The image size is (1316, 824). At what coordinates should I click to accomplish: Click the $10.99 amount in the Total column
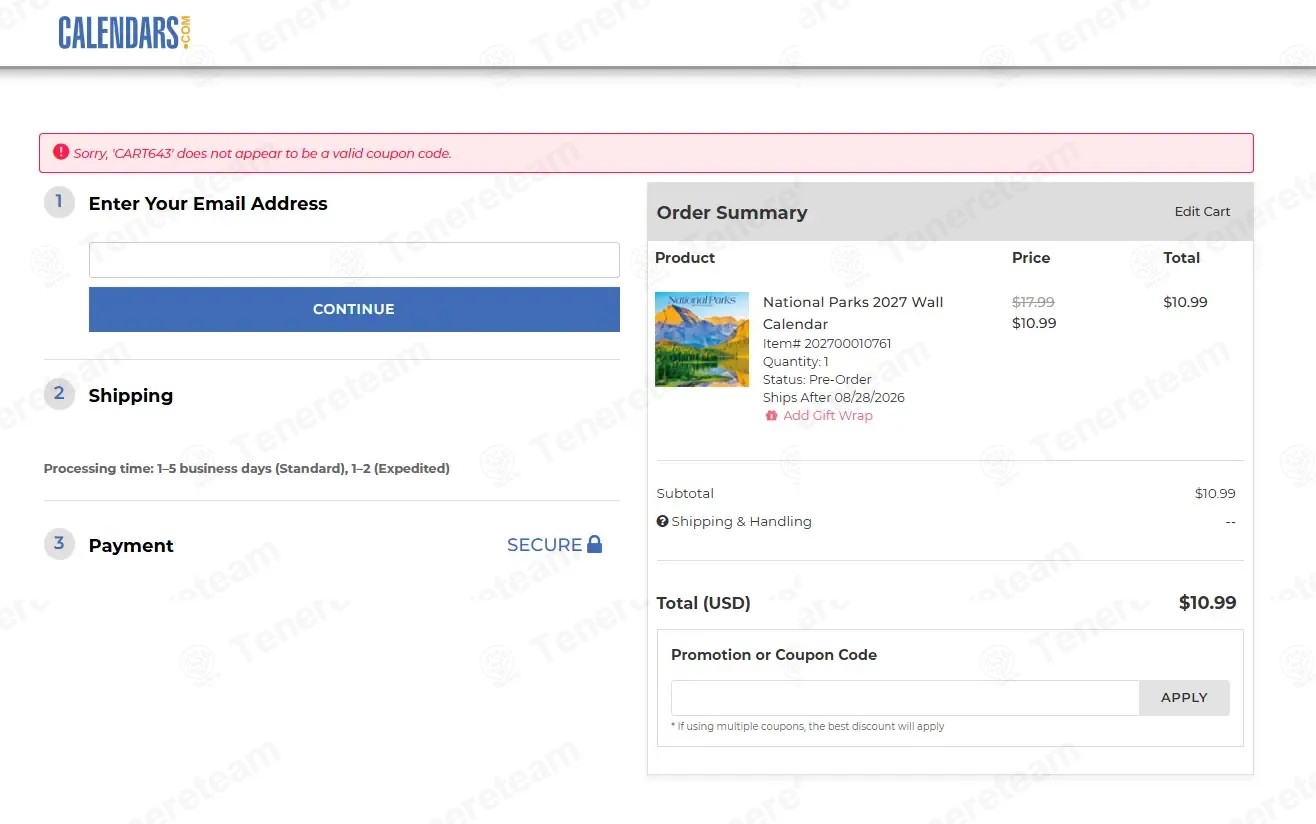tap(1186, 302)
